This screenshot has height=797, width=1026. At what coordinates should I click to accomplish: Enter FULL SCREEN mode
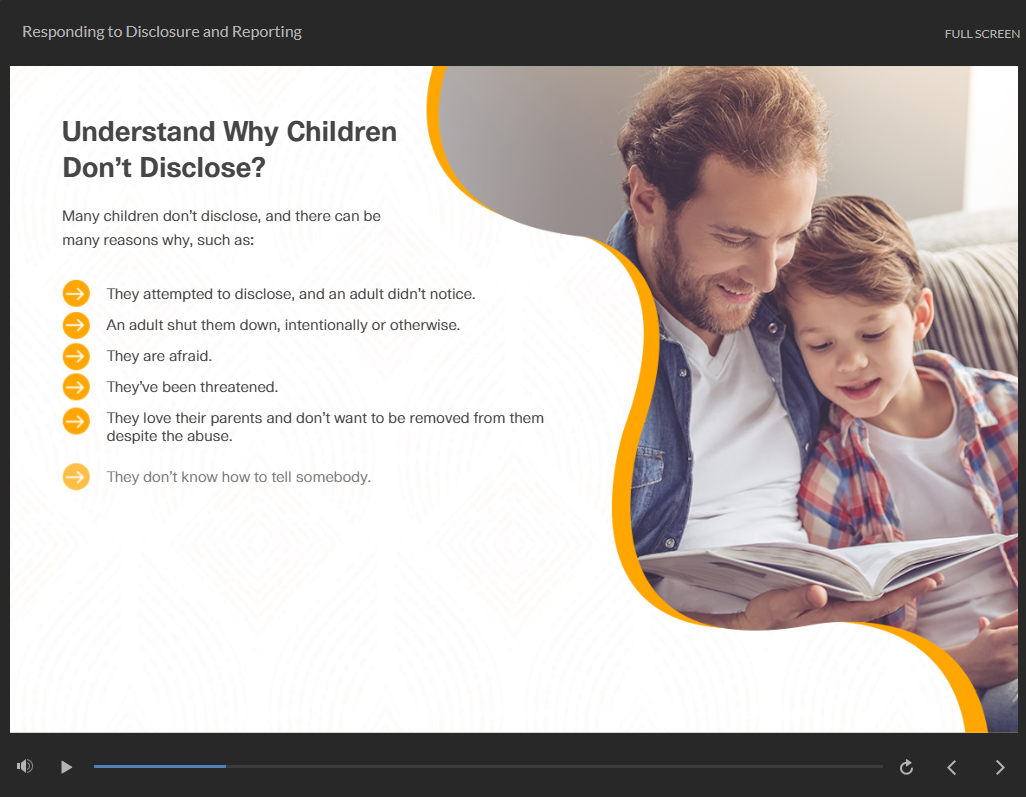982,34
